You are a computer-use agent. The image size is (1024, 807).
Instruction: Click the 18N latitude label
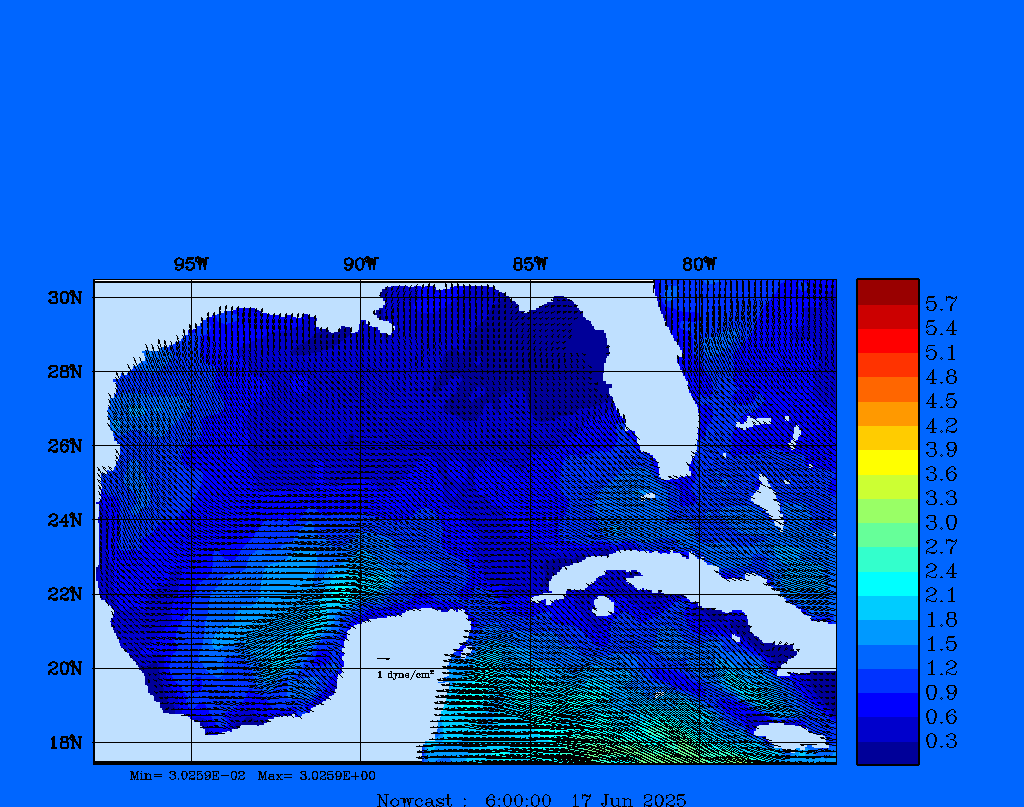(x=63, y=742)
